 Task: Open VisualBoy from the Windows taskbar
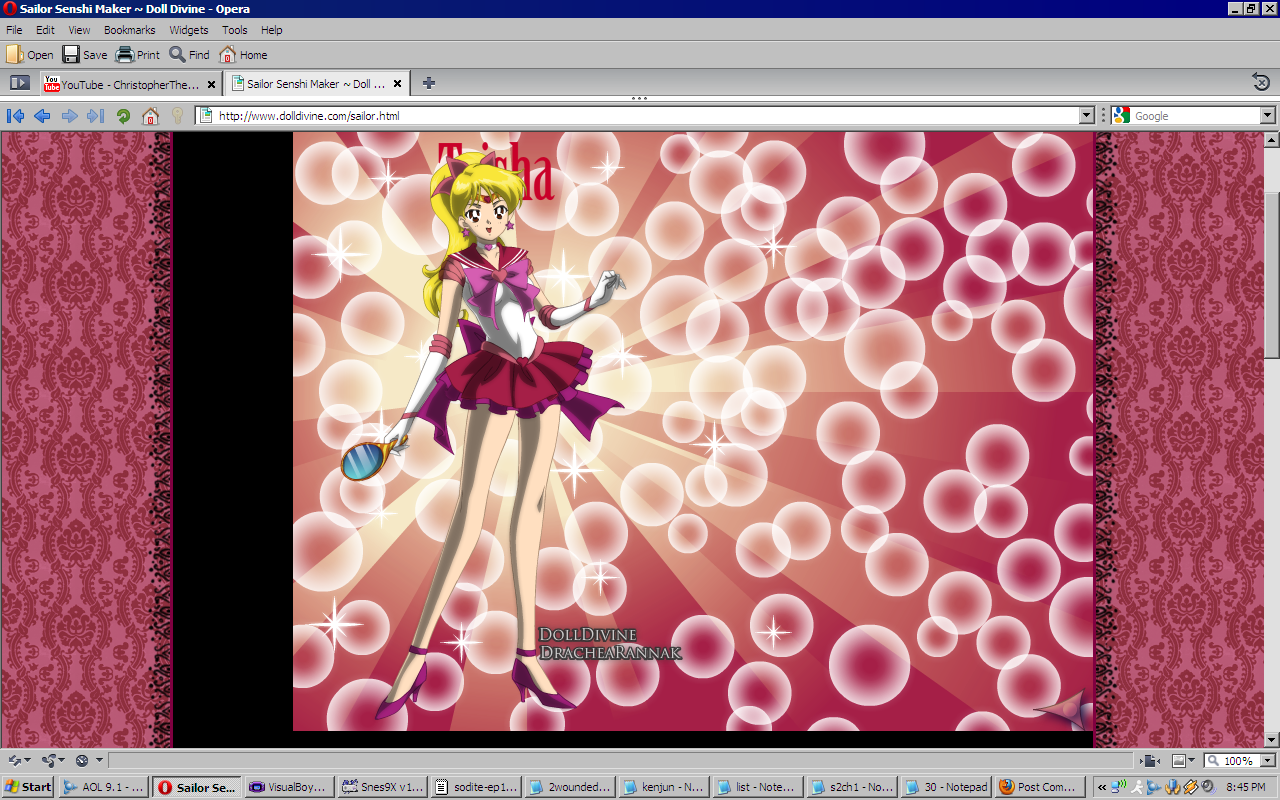[289, 787]
